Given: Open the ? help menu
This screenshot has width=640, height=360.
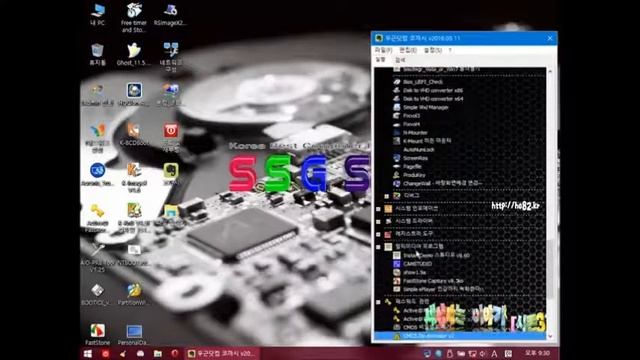Looking at the screenshot, I should click(450, 50).
